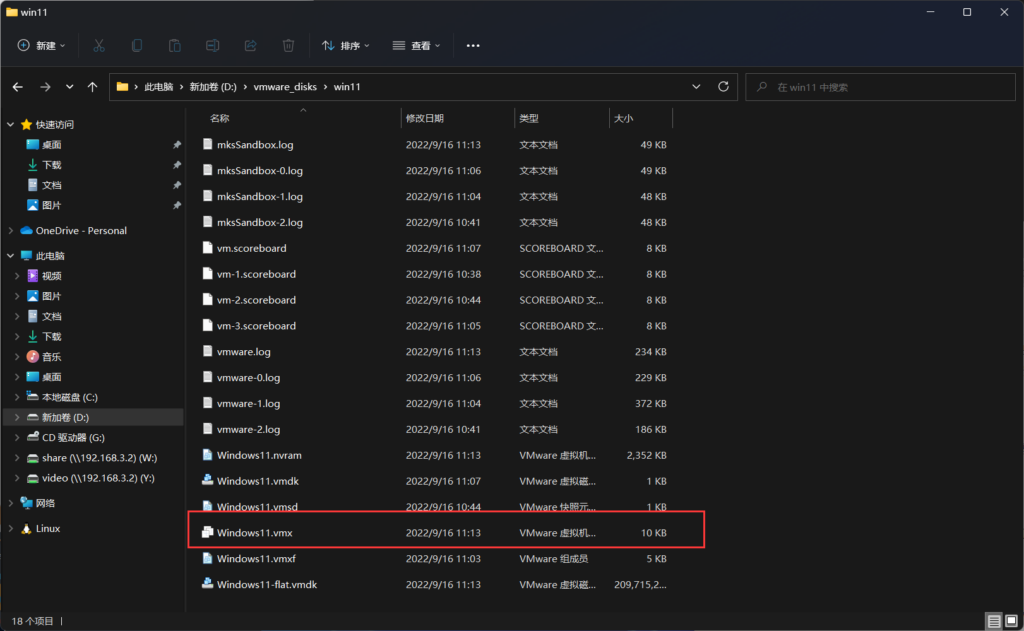Click the 18 items (18 个项目) status text
Screen dimensions: 1024x631
(x=32, y=621)
